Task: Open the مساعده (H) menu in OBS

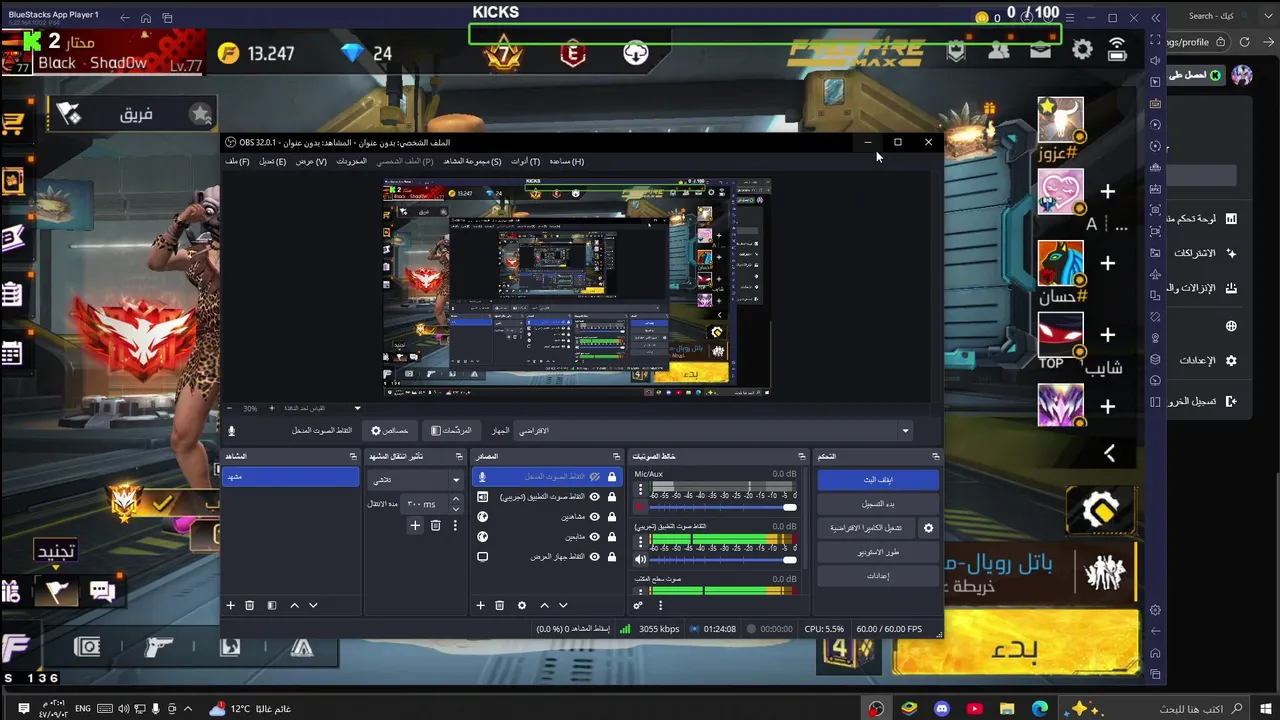Action: point(566,161)
